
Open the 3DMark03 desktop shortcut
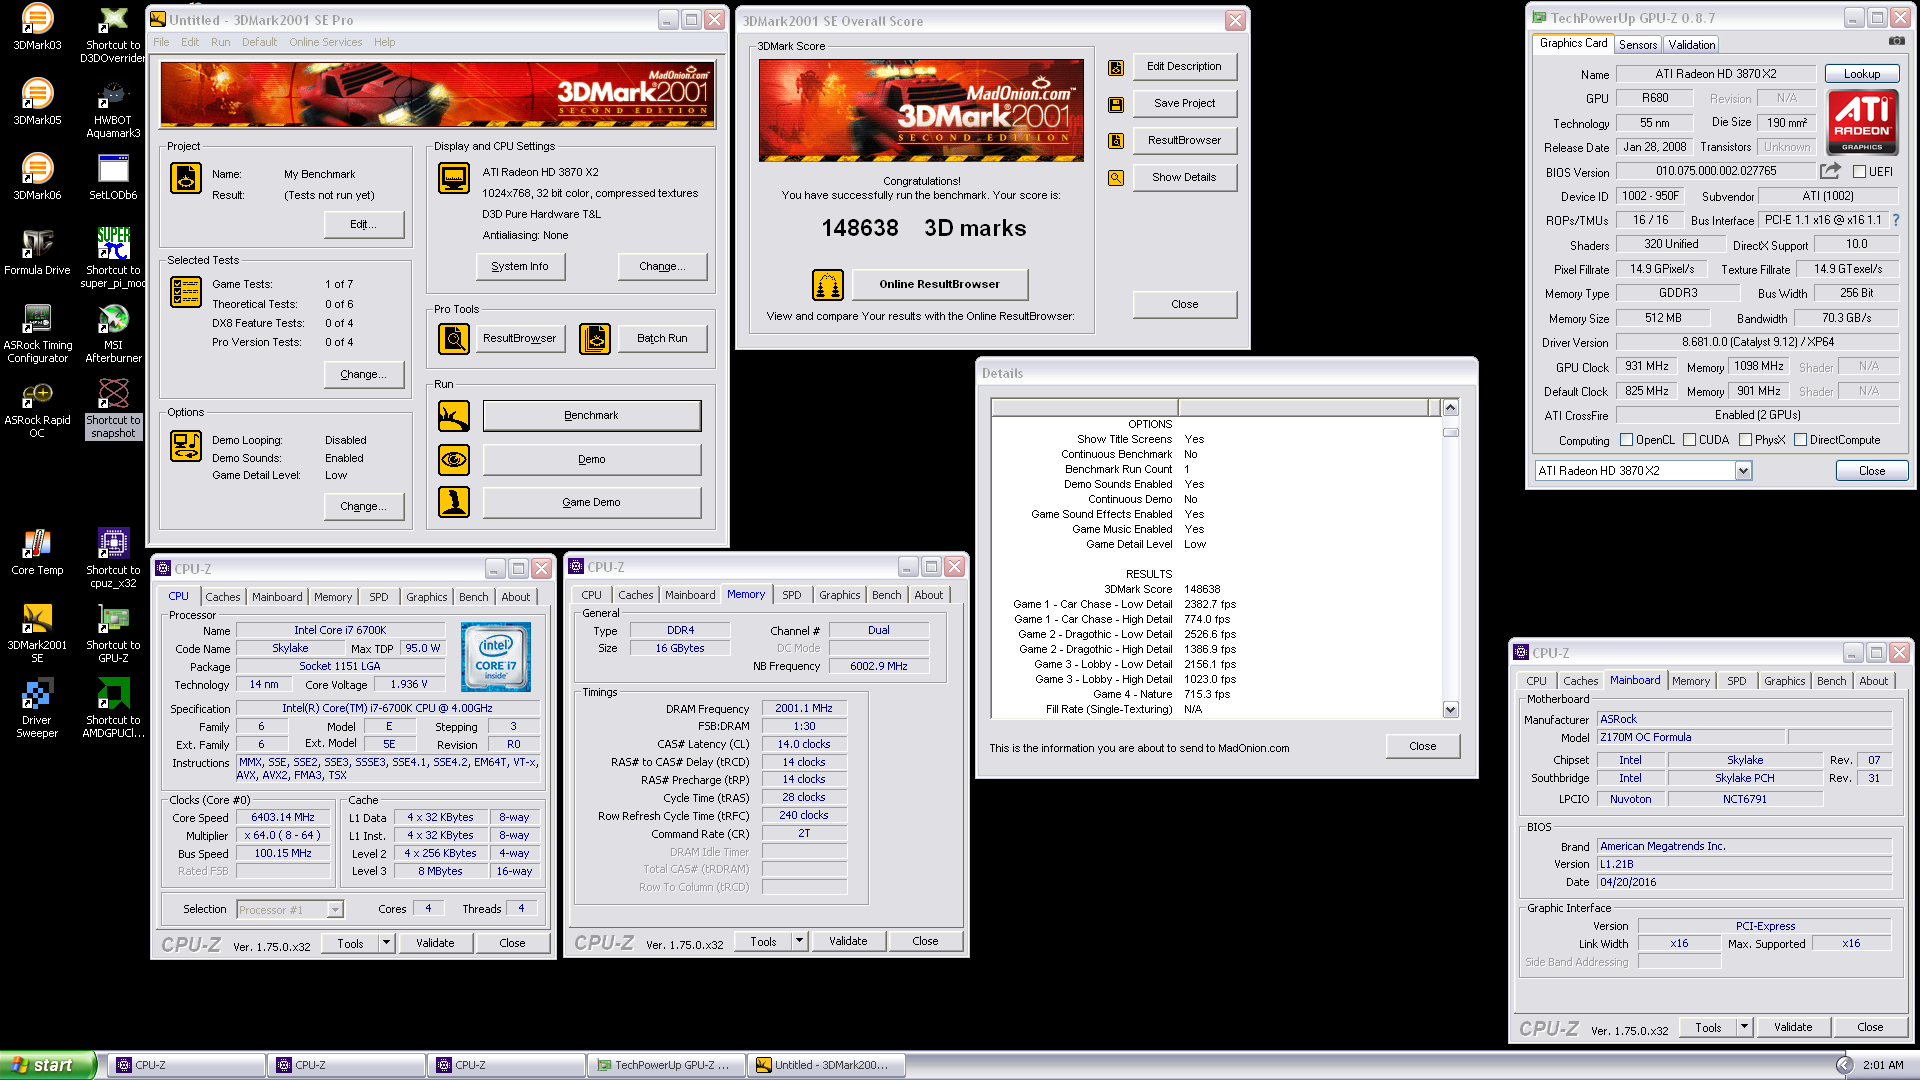[x=37, y=27]
